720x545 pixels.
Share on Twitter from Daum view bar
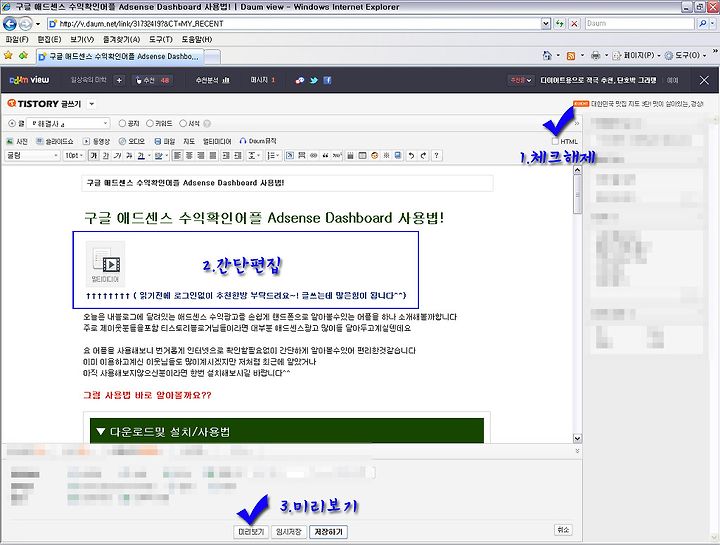pos(314,80)
